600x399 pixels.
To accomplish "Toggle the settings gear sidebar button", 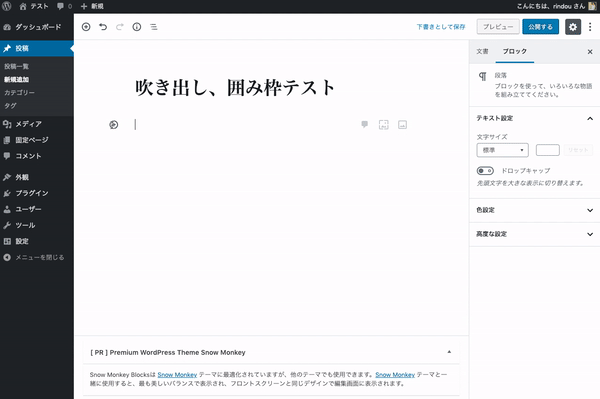I will coord(573,27).
